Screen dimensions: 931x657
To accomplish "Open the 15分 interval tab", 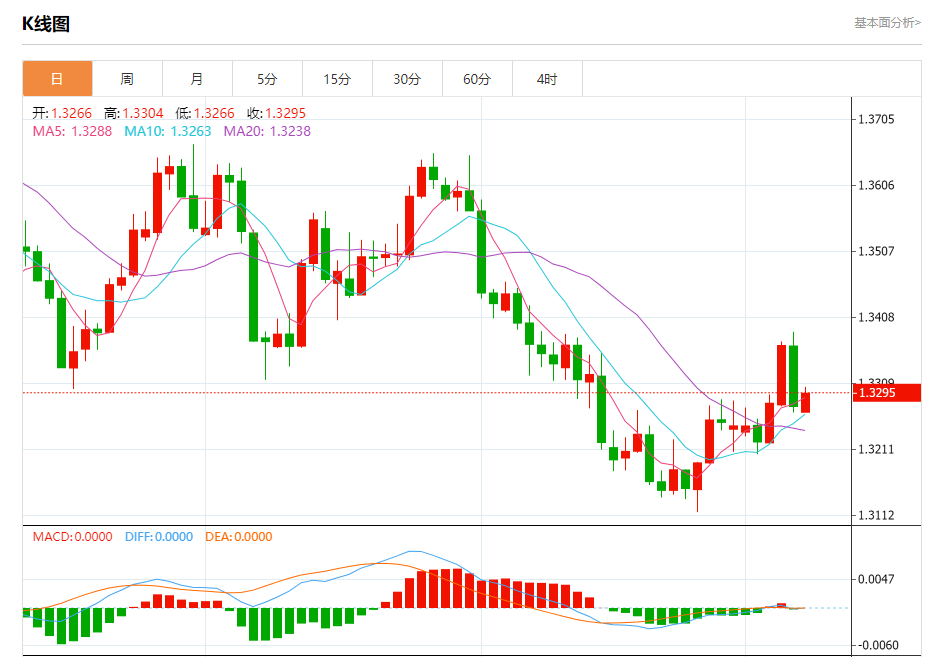I will [337, 78].
